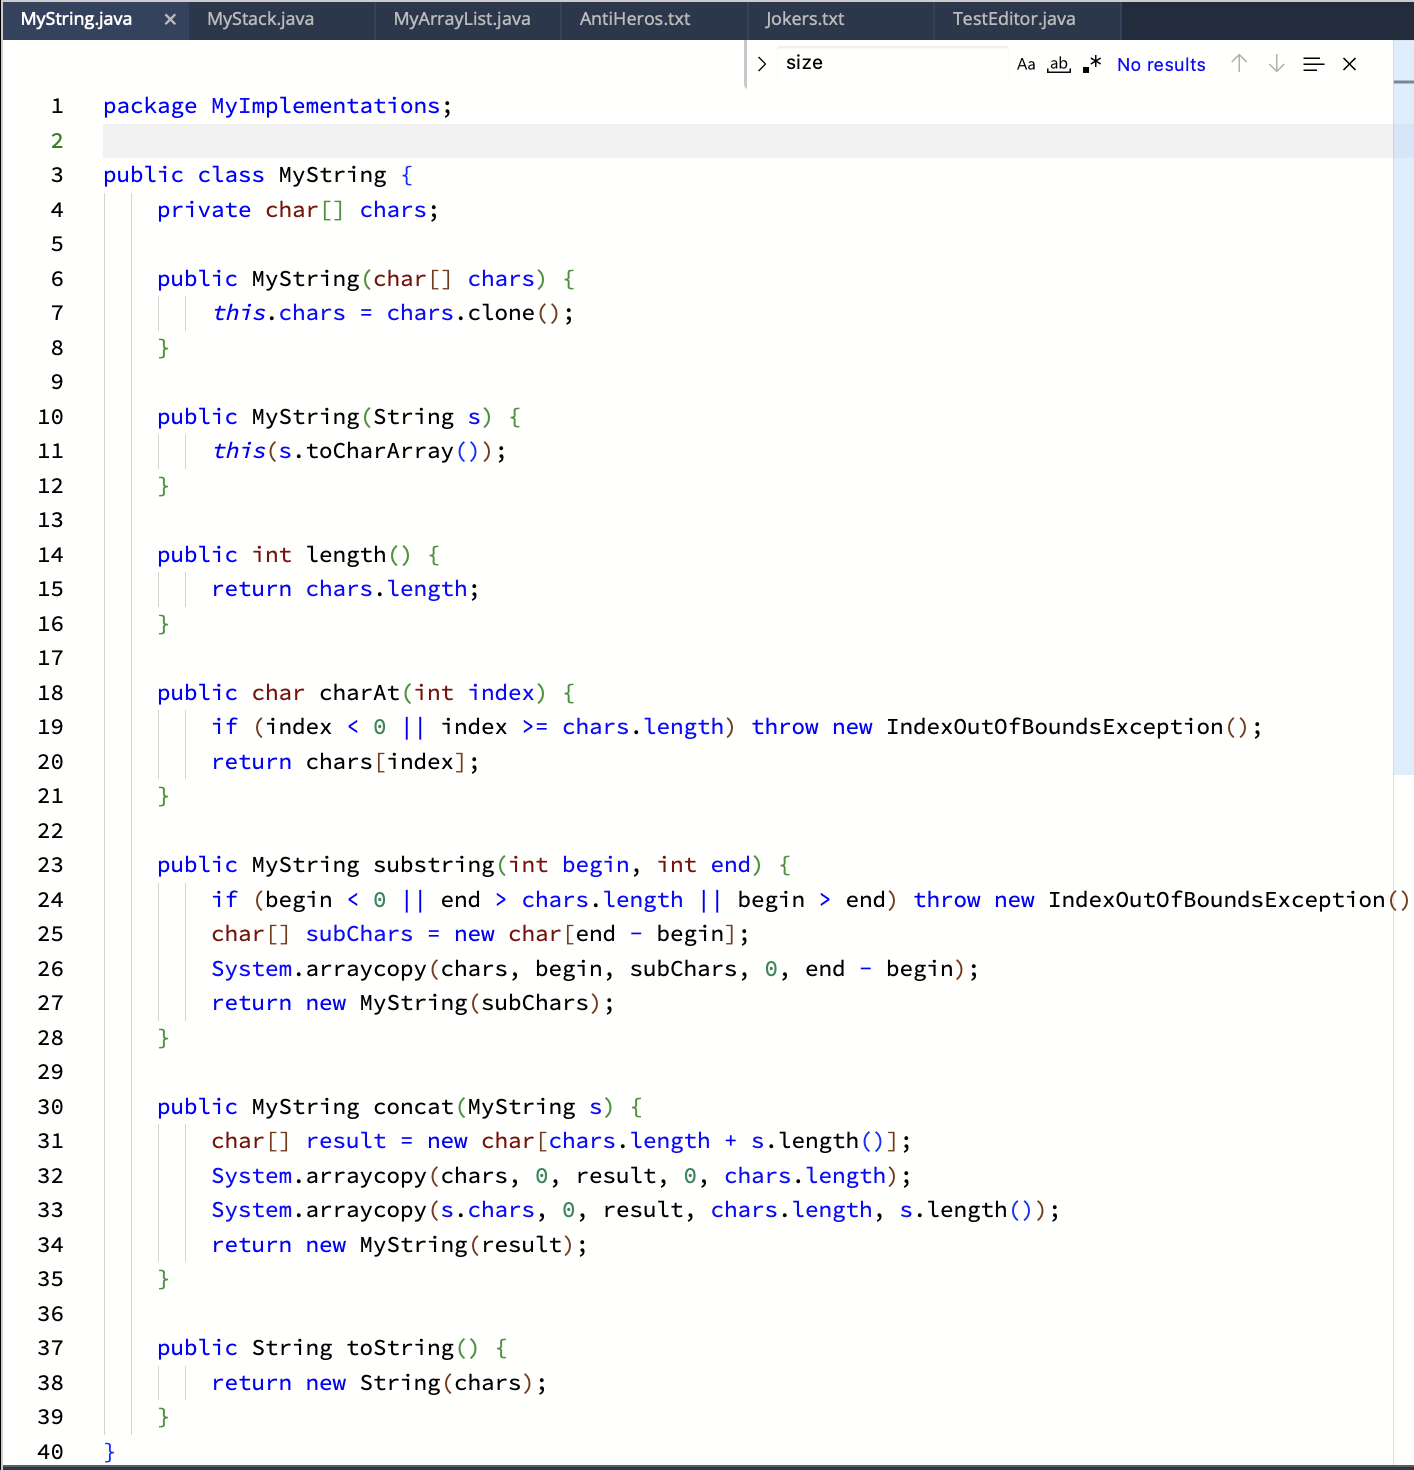Turn on regular expression search mode
Viewport: 1414px width, 1470px height.
click(1091, 64)
